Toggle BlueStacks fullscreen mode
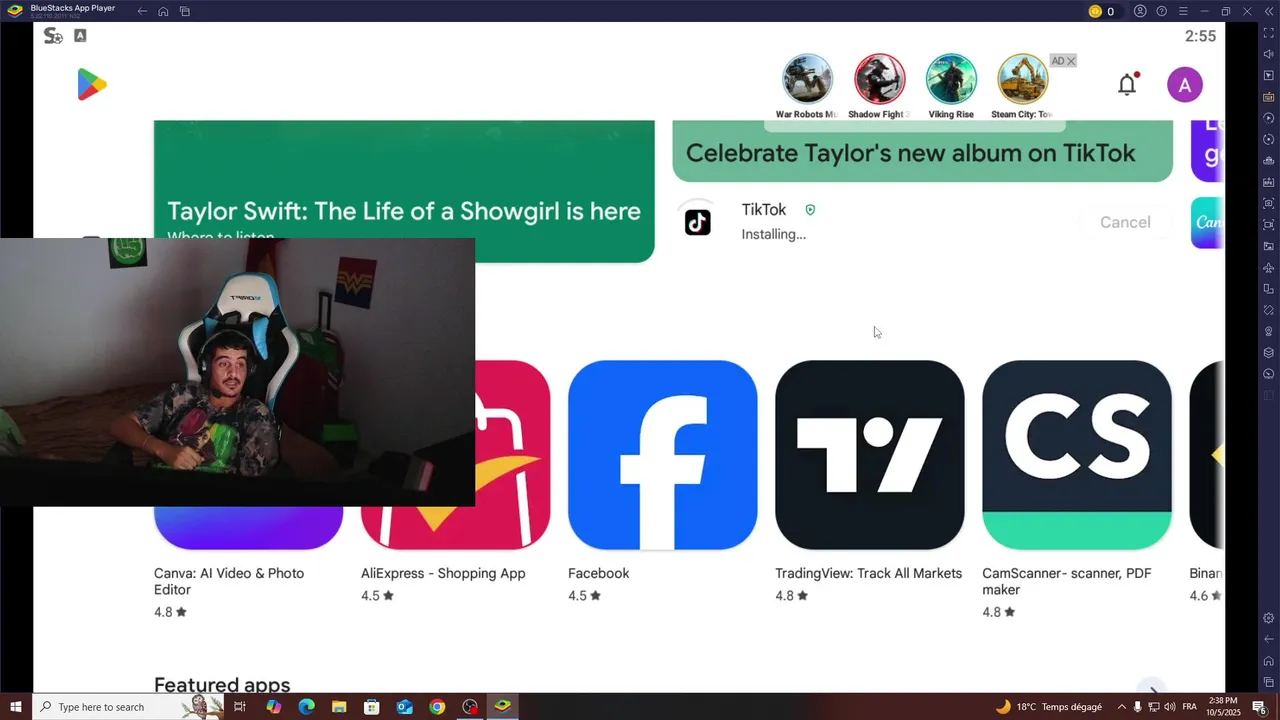Image resolution: width=1280 pixels, height=720 pixels. (1268, 33)
